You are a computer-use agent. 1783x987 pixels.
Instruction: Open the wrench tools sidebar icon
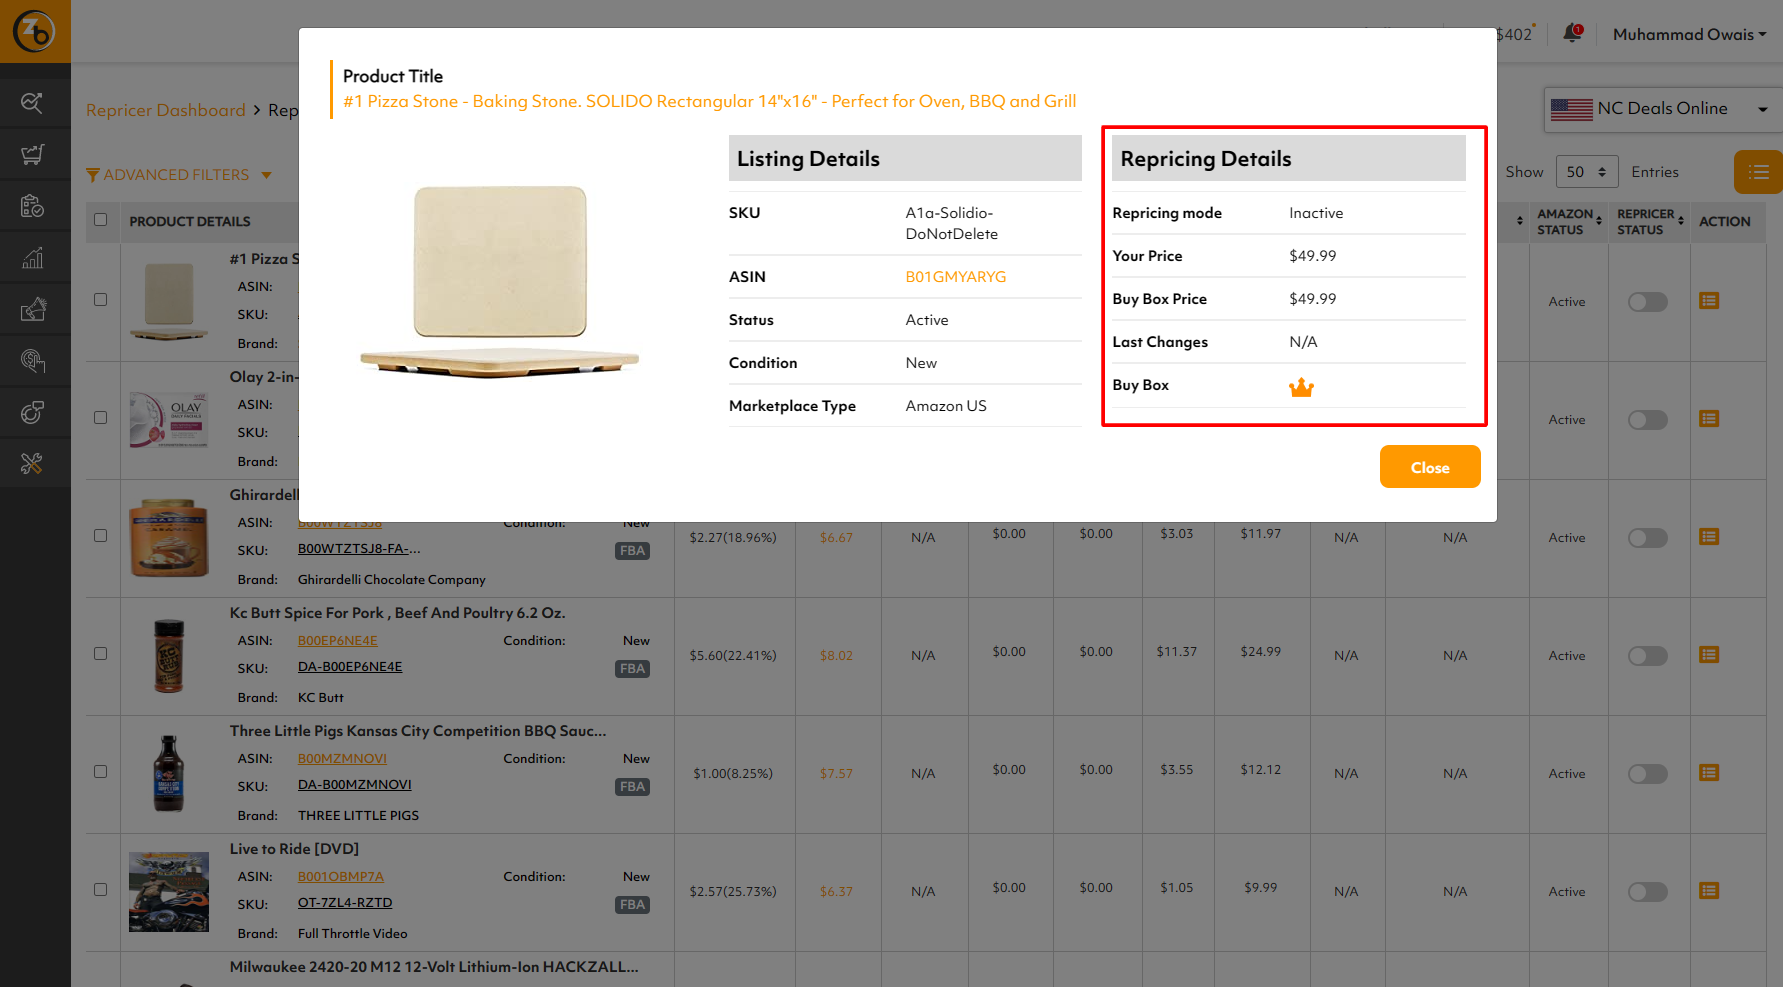point(33,464)
